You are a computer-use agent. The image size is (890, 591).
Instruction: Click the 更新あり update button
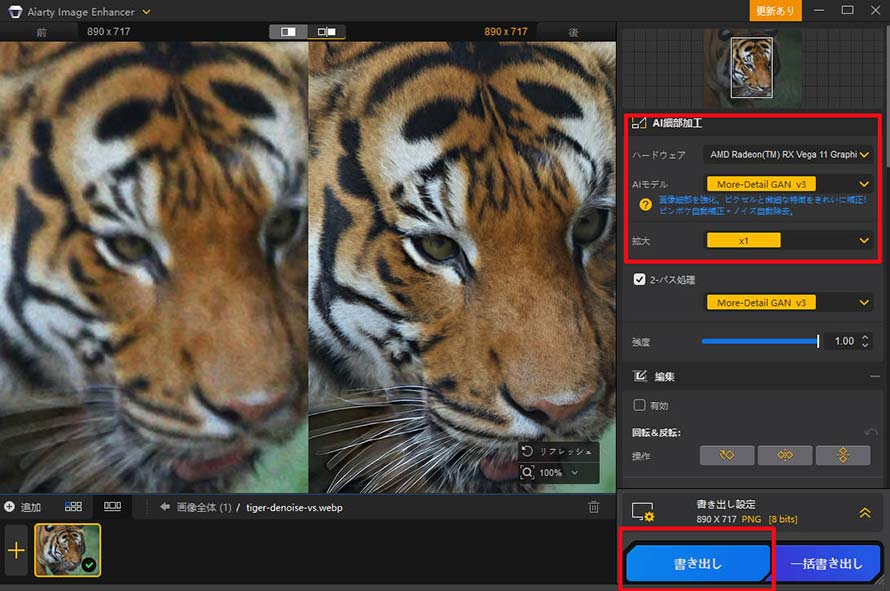pyautogui.click(x=775, y=11)
